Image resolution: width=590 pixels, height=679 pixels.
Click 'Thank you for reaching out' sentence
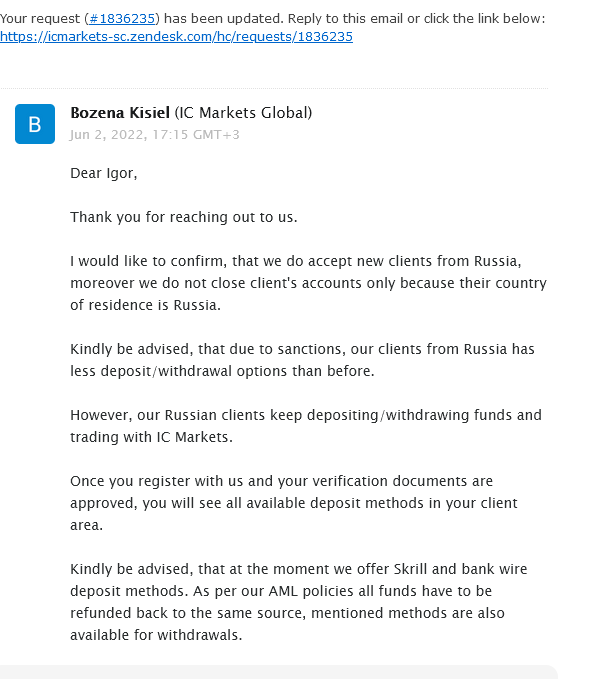tap(184, 217)
